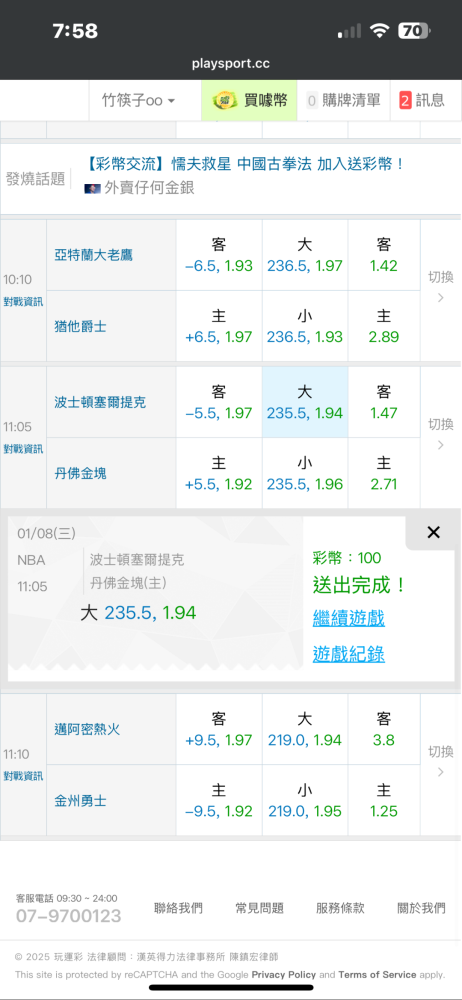Close the bet confirmation popup

click(x=433, y=533)
